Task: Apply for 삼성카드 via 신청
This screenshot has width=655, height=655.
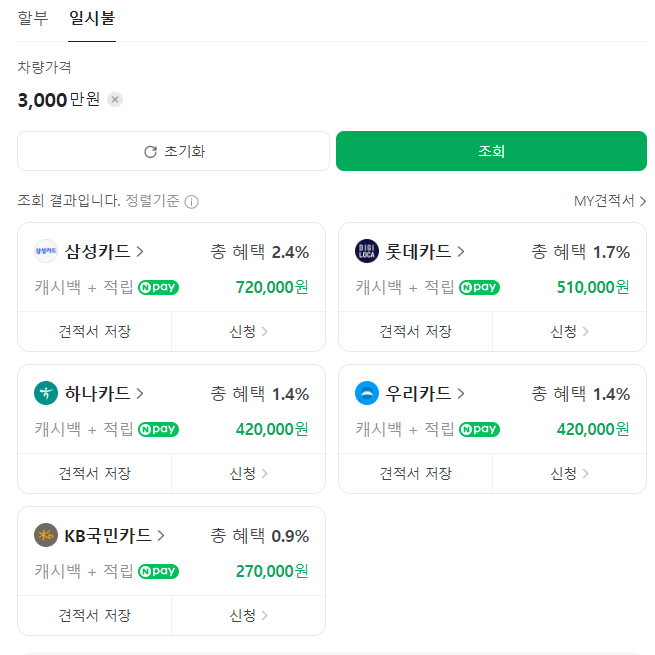Action: click(x=248, y=331)
